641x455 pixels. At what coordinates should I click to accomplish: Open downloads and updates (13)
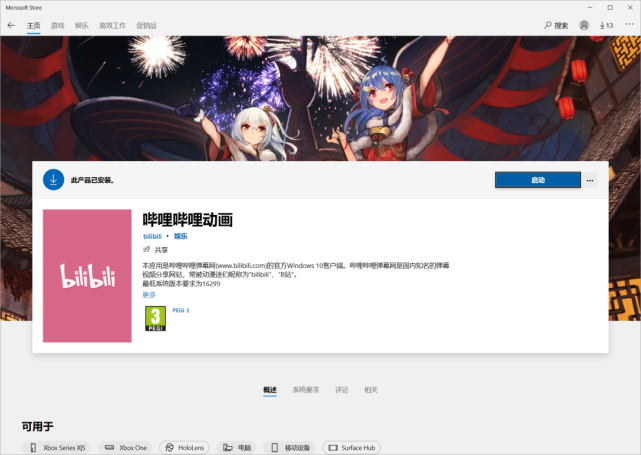pyautogui.click(x=606, y=25)
